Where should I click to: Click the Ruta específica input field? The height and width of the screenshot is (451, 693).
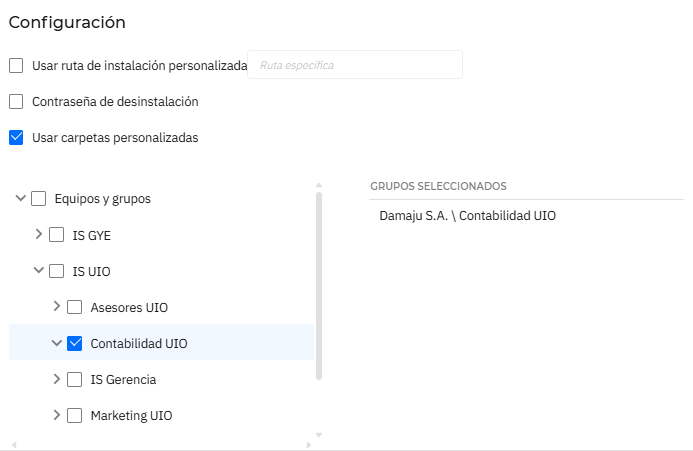click(x=354, y=65)
